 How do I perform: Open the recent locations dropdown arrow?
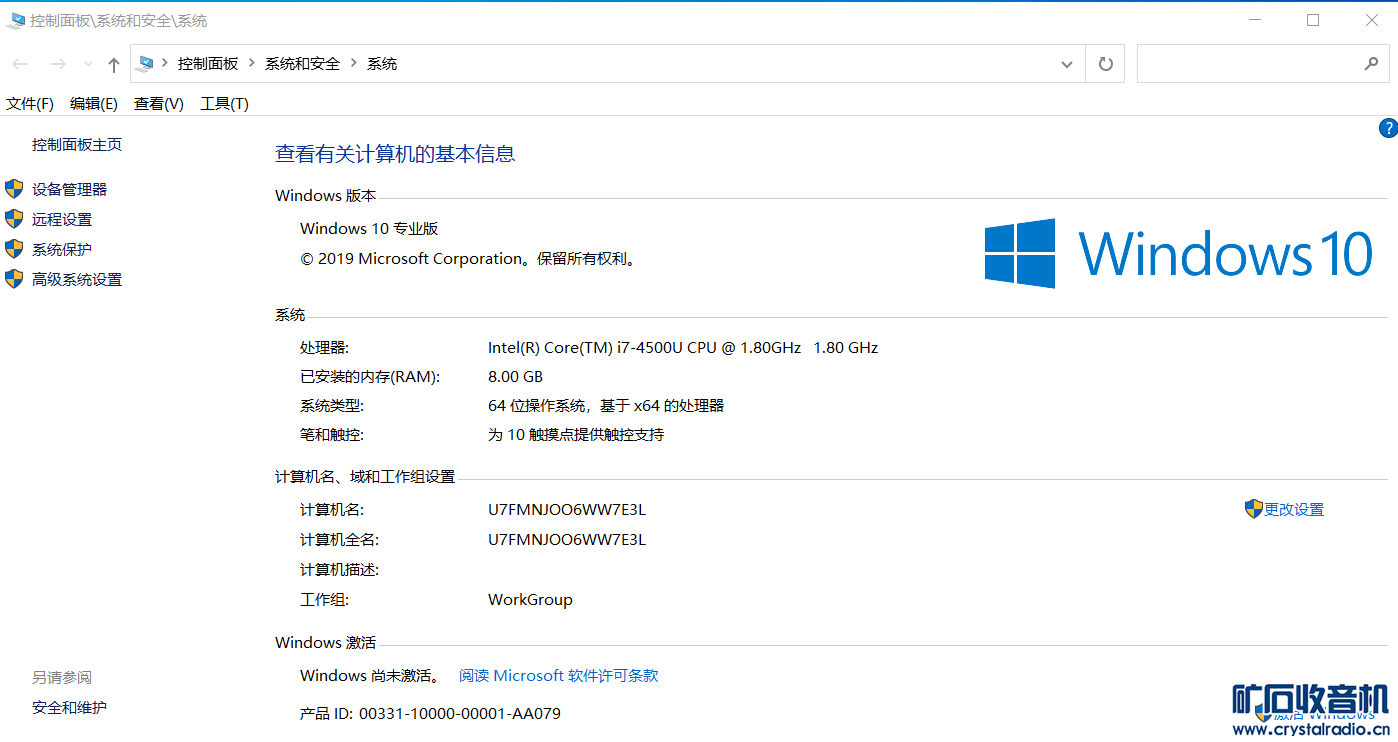pos(88,64)
